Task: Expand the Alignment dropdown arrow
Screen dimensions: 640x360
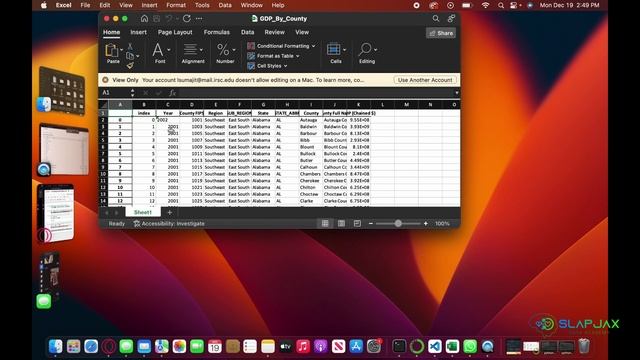Action: (x=201, y=50)
